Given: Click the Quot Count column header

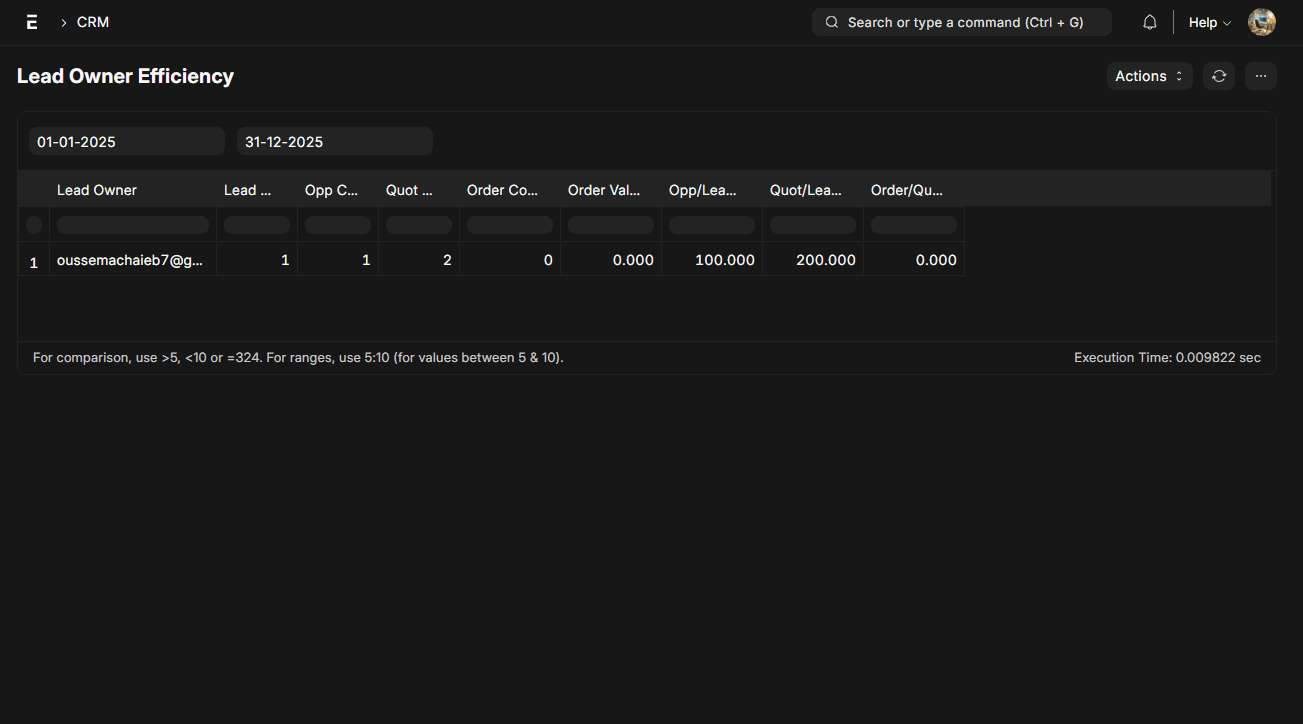Looking at the screenshot, I should 419,190.
